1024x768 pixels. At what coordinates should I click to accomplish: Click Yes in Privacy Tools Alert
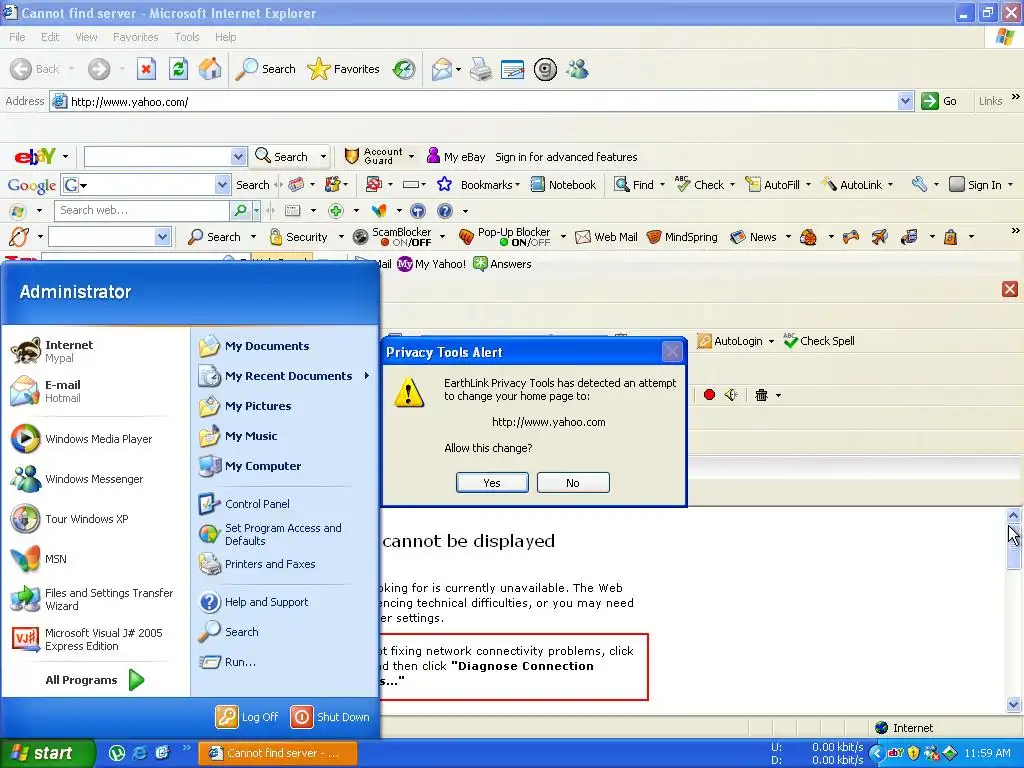[492, 483]
